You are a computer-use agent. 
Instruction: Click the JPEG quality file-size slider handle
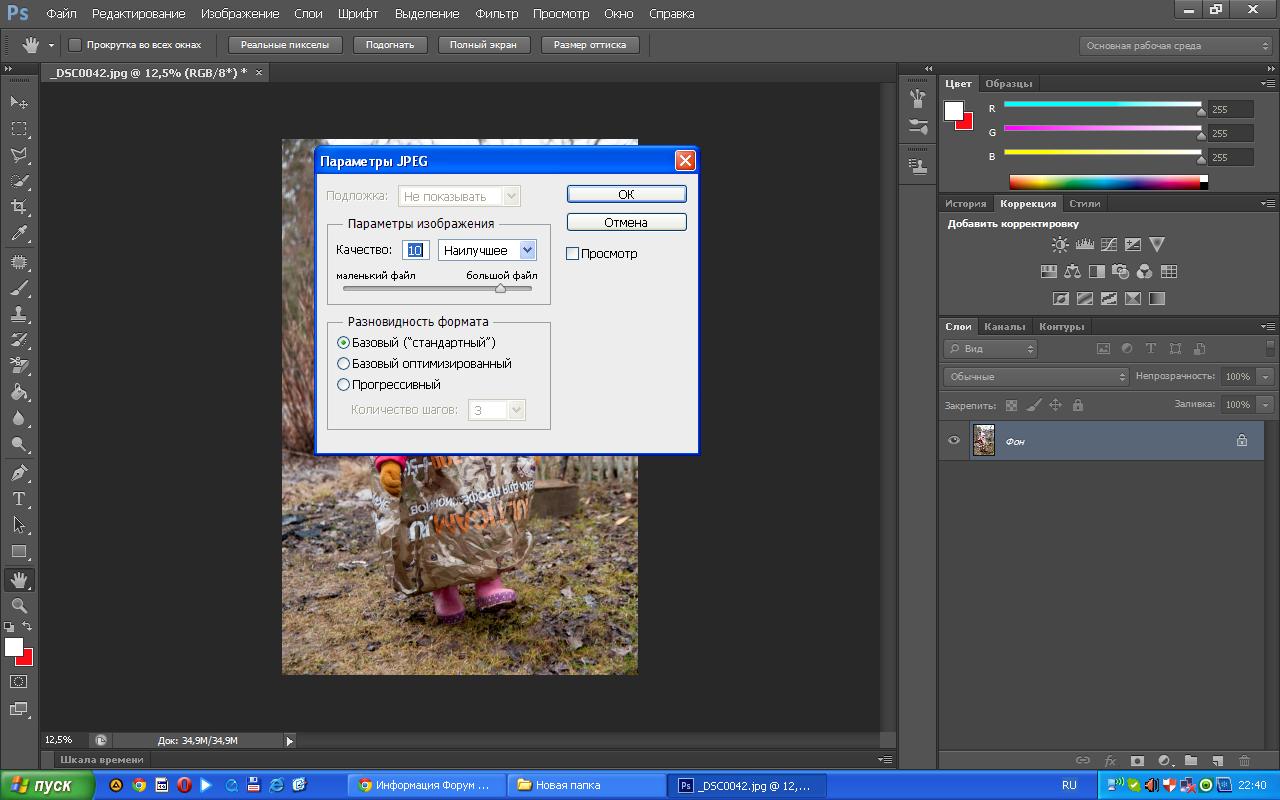pyautogui.click(x=500, y=288)
